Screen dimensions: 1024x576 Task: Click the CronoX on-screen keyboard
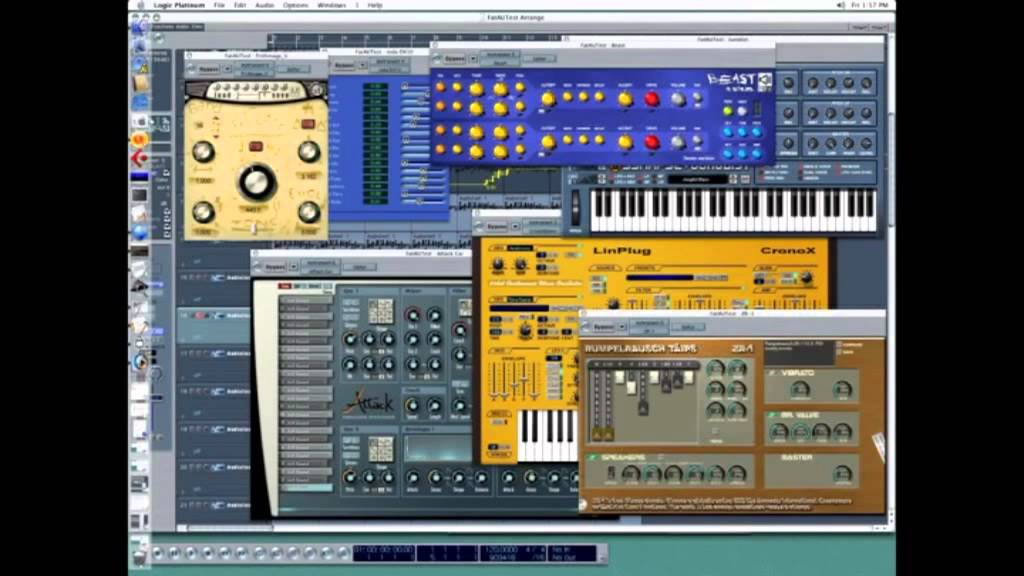547,436
